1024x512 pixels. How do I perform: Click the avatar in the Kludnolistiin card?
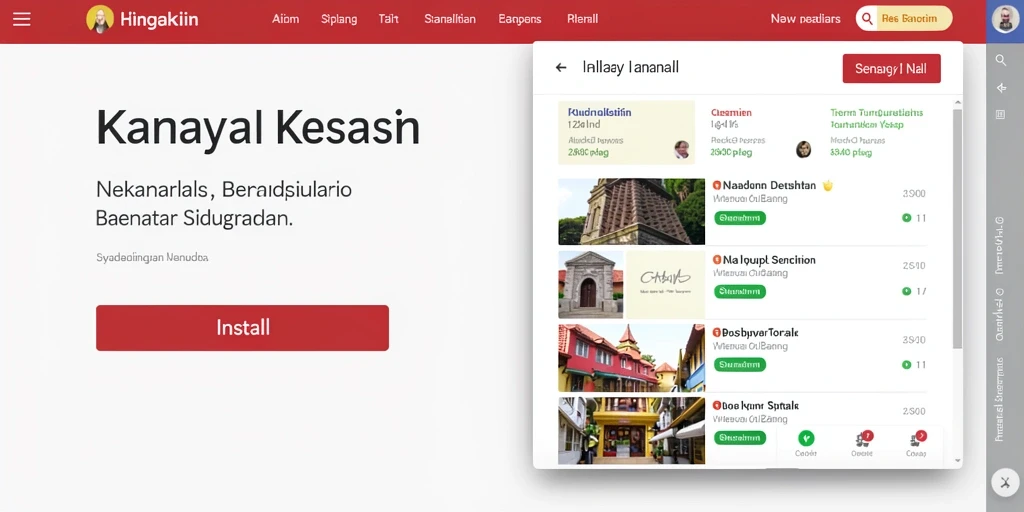[x=681, y=150]
